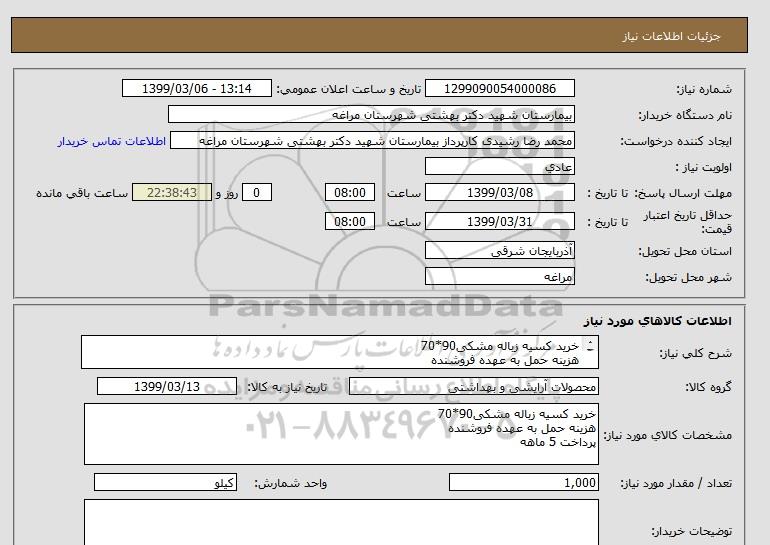Select the announcement date field 1399/03/06 - 13:14
Viewport: 770px width, 545px height.
pyautogui.click(x=196, y=88)
